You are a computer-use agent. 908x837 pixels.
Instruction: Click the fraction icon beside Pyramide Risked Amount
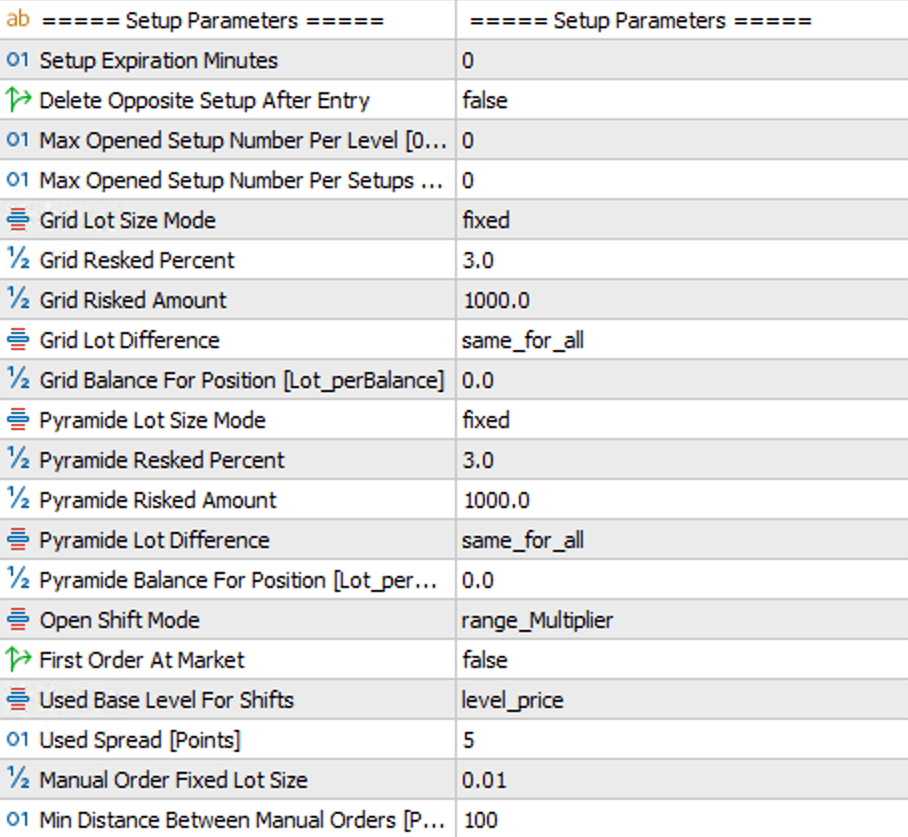pyautogui.click(x=19, y=500)
